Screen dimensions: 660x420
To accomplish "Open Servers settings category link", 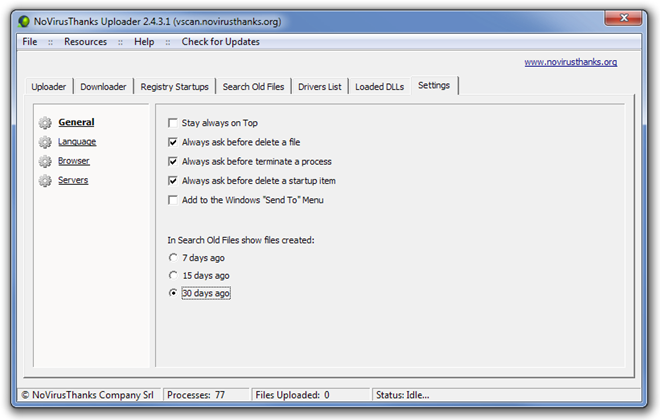I will point(73,180).
